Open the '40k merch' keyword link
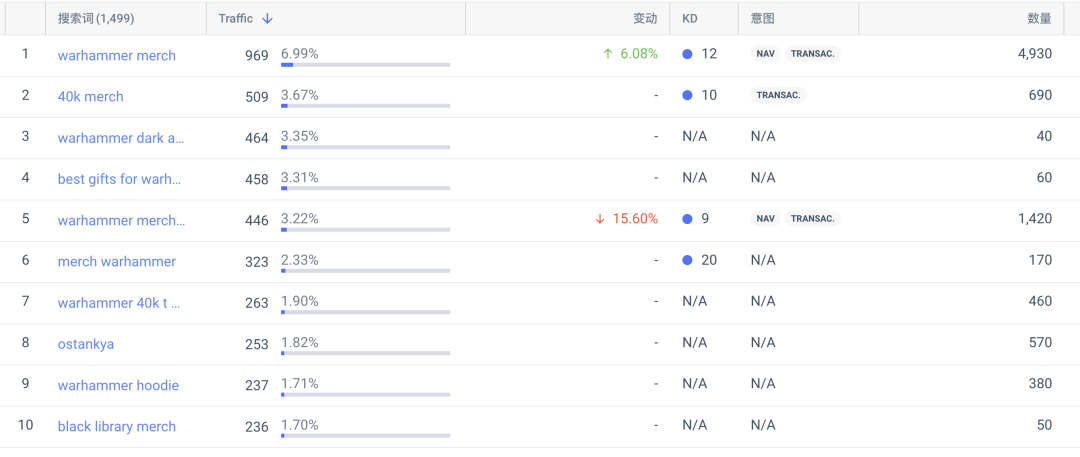The image size is (1080, 457). tap(90, 97)
